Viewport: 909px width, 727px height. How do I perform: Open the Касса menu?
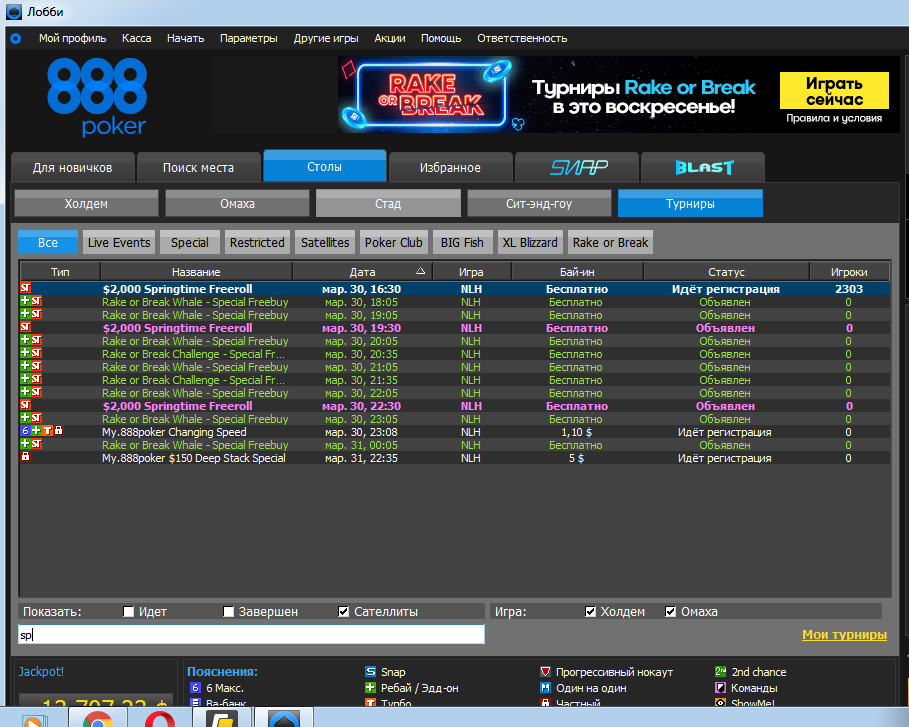[137, 38]
